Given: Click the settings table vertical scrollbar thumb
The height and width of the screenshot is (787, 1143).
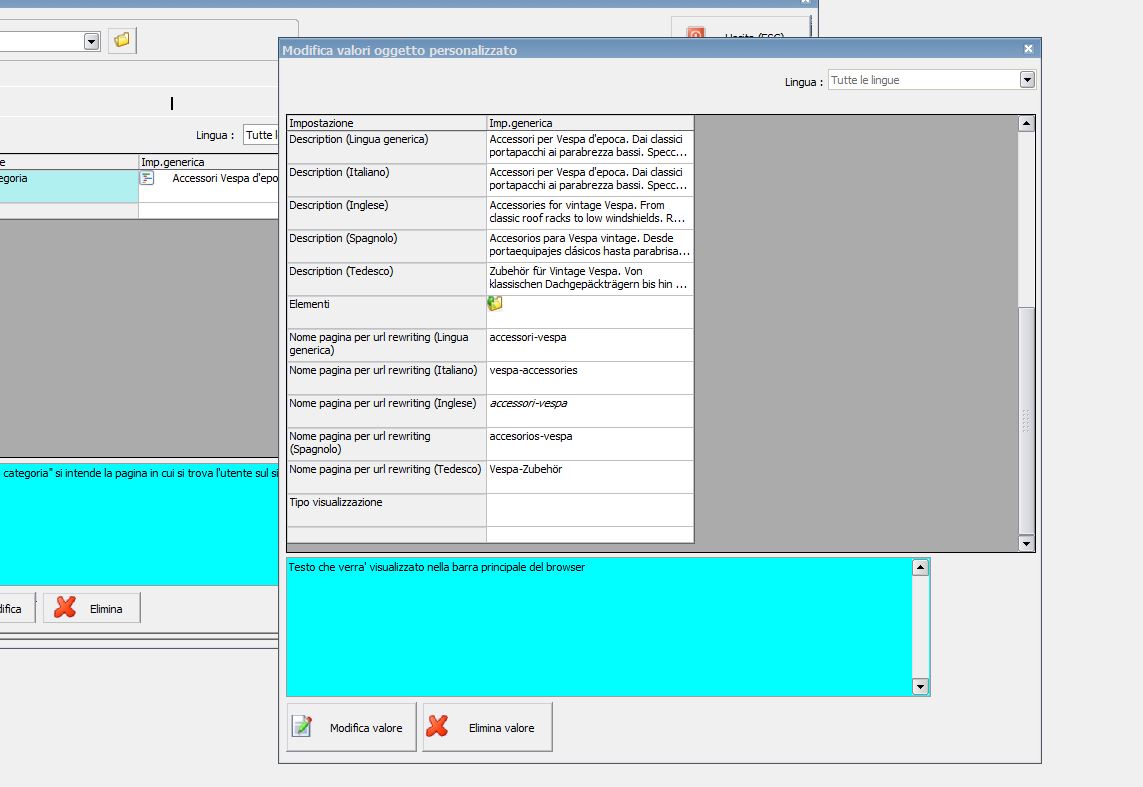Looking at the screenshot, I should pyautogui.click(x=1026, y=420).
